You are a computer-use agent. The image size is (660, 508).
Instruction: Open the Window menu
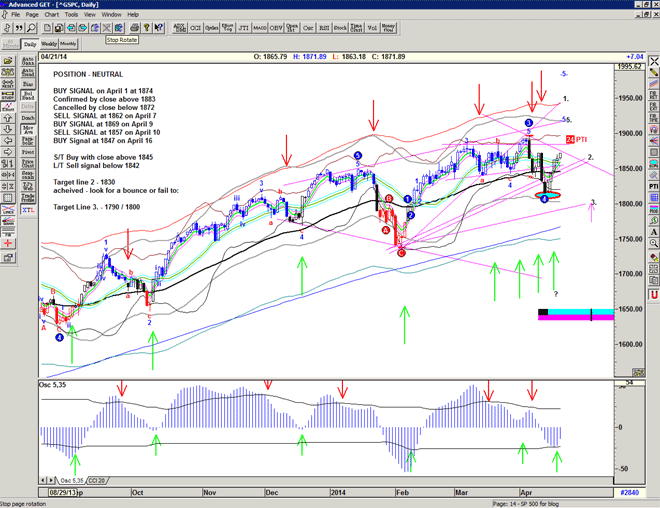(x=111, y=15)
